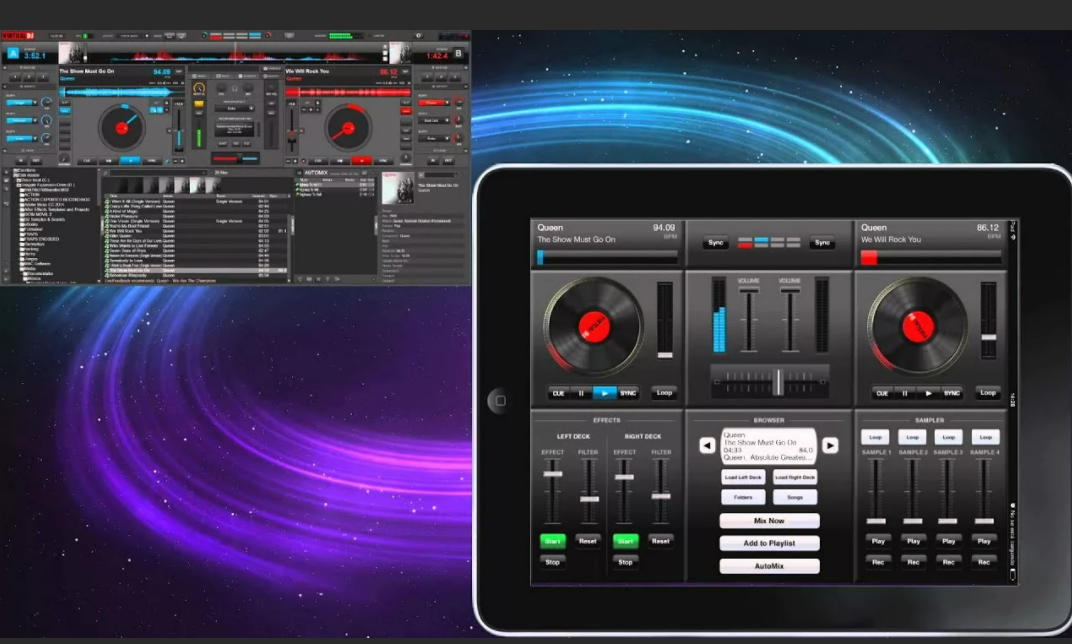Tap SYNC under the right turntable

pos(952,393)
